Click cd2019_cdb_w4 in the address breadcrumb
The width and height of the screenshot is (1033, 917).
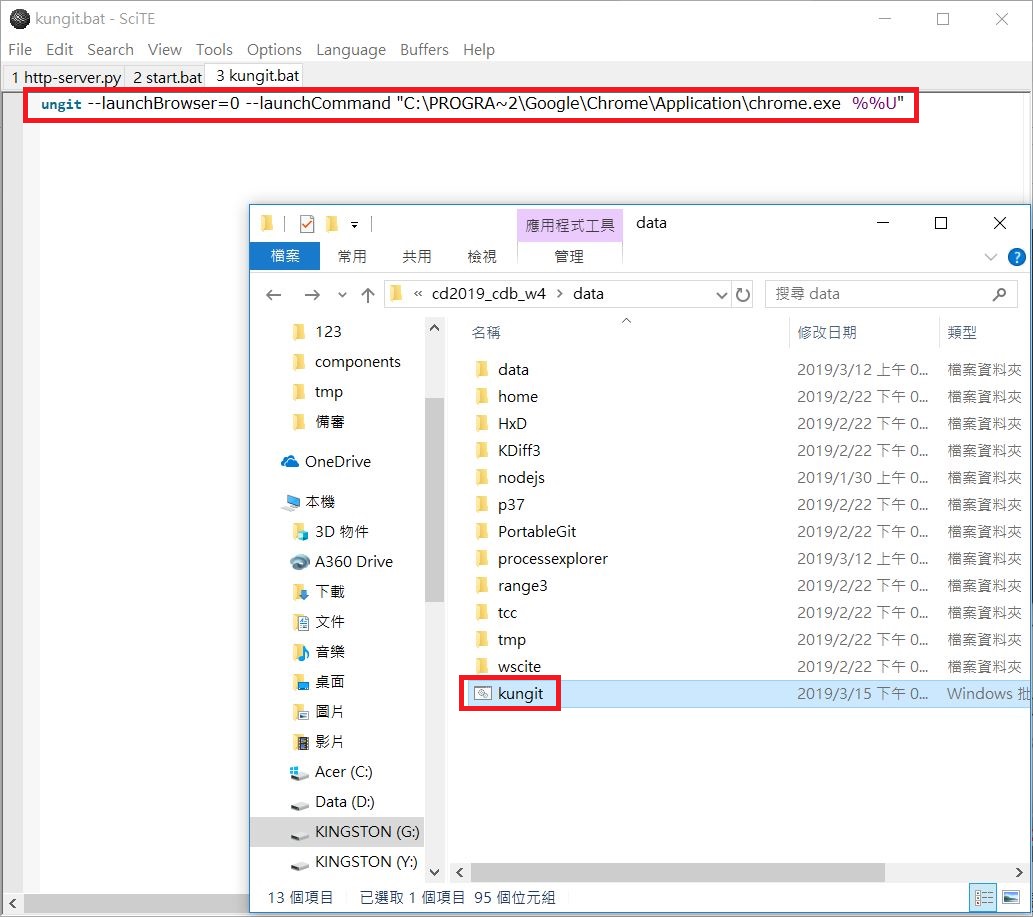488,294
